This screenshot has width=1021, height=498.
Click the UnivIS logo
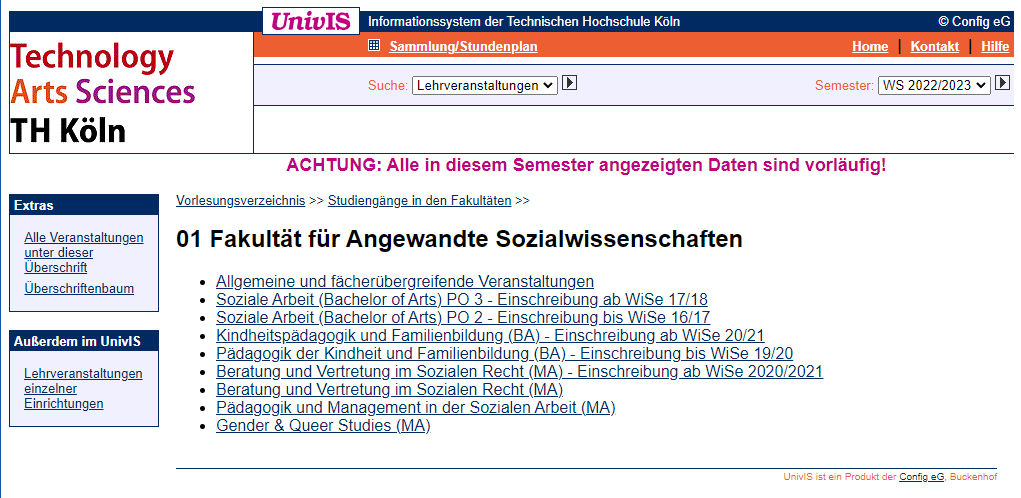coord(311,21)
